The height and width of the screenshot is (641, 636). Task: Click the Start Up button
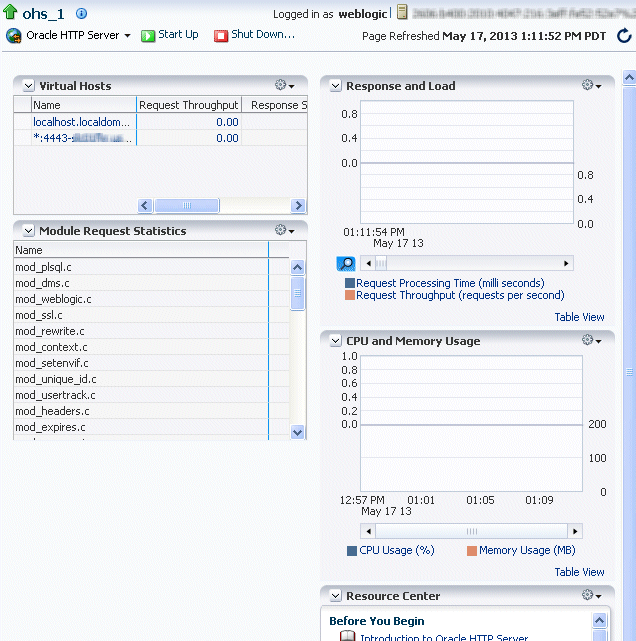coord(170,35)
